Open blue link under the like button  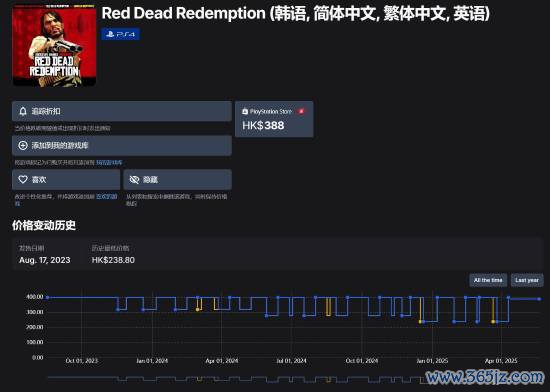[107, 196]
